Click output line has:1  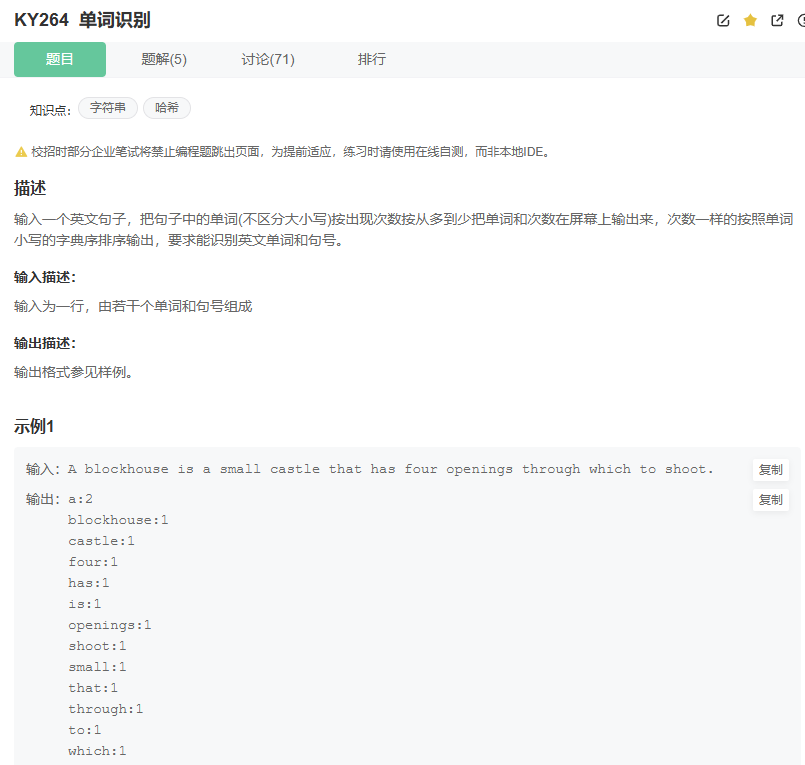[x=89, y=583]
